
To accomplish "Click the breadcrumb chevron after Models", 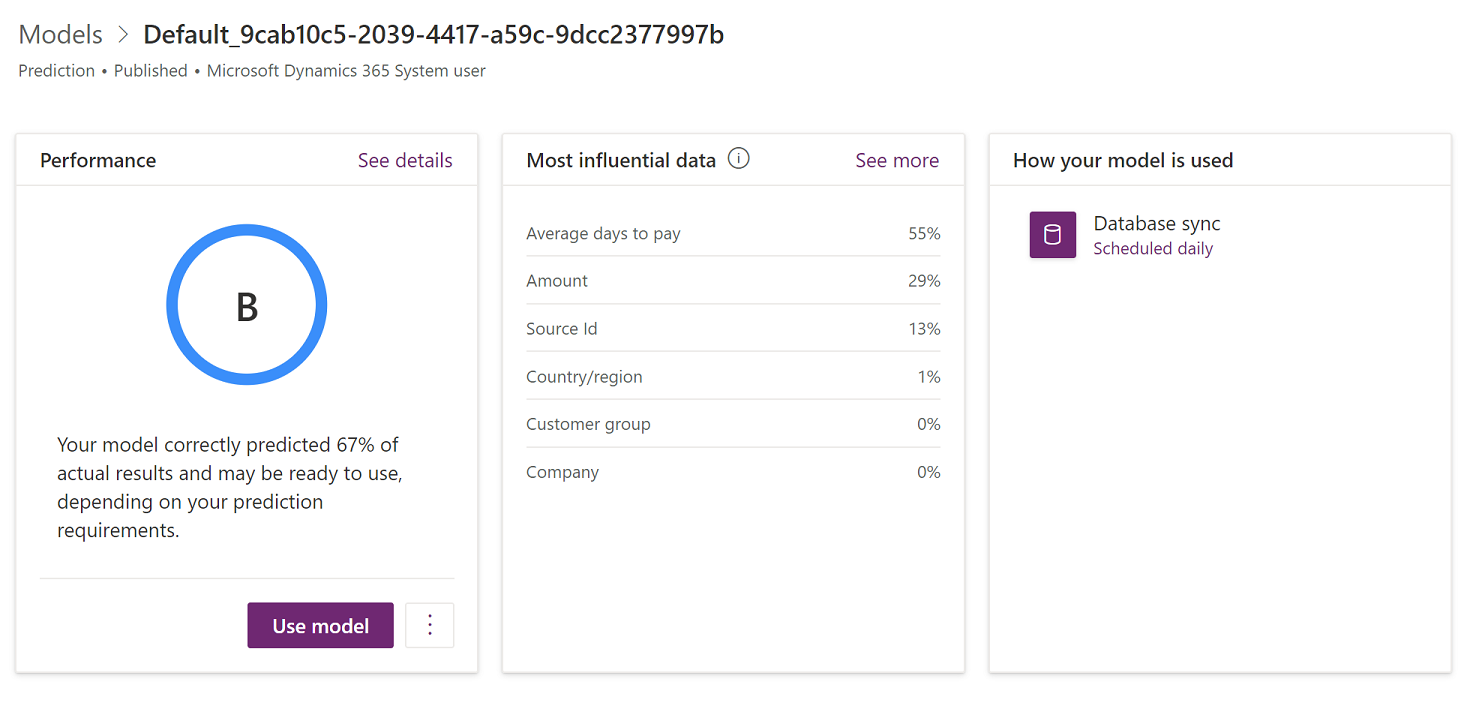I will coord(122,33).
